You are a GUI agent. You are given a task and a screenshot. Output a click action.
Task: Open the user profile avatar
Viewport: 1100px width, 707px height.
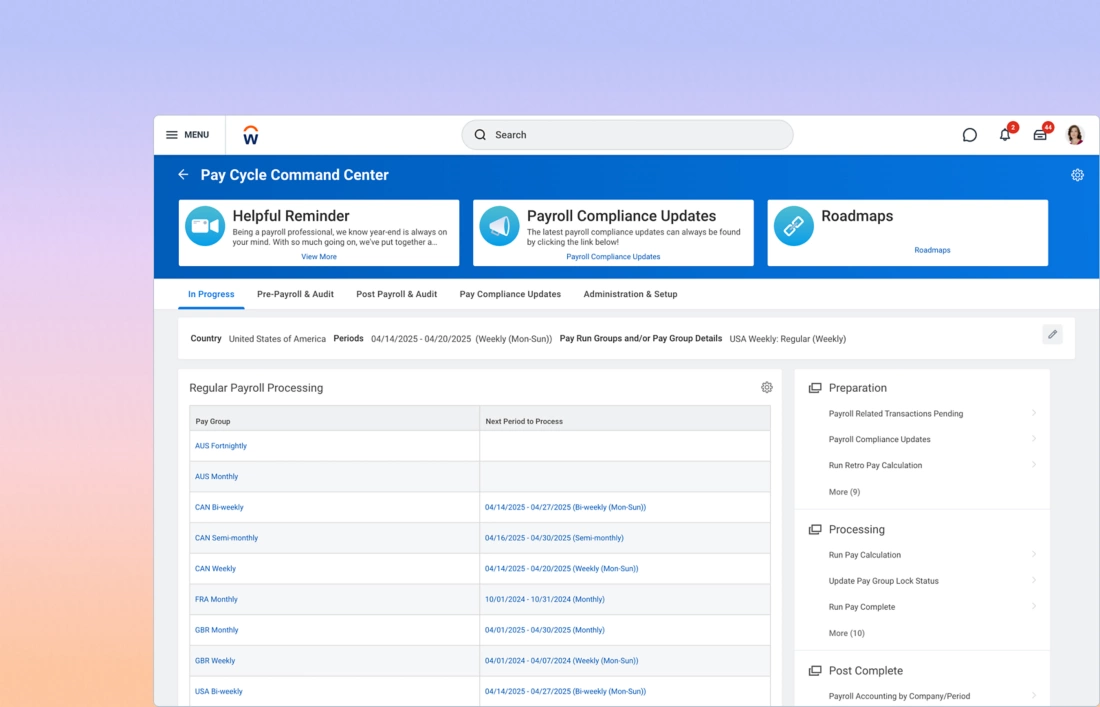tap(1075, 135)
